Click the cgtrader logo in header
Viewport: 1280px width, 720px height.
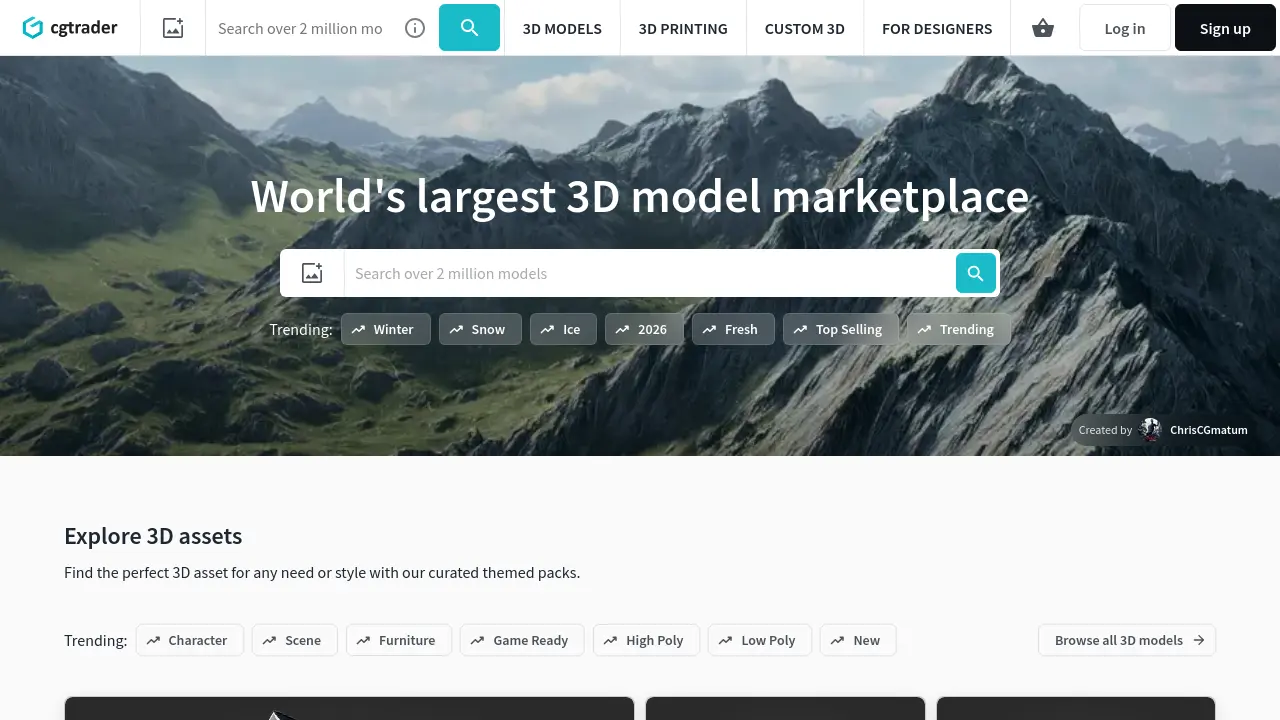70,28
